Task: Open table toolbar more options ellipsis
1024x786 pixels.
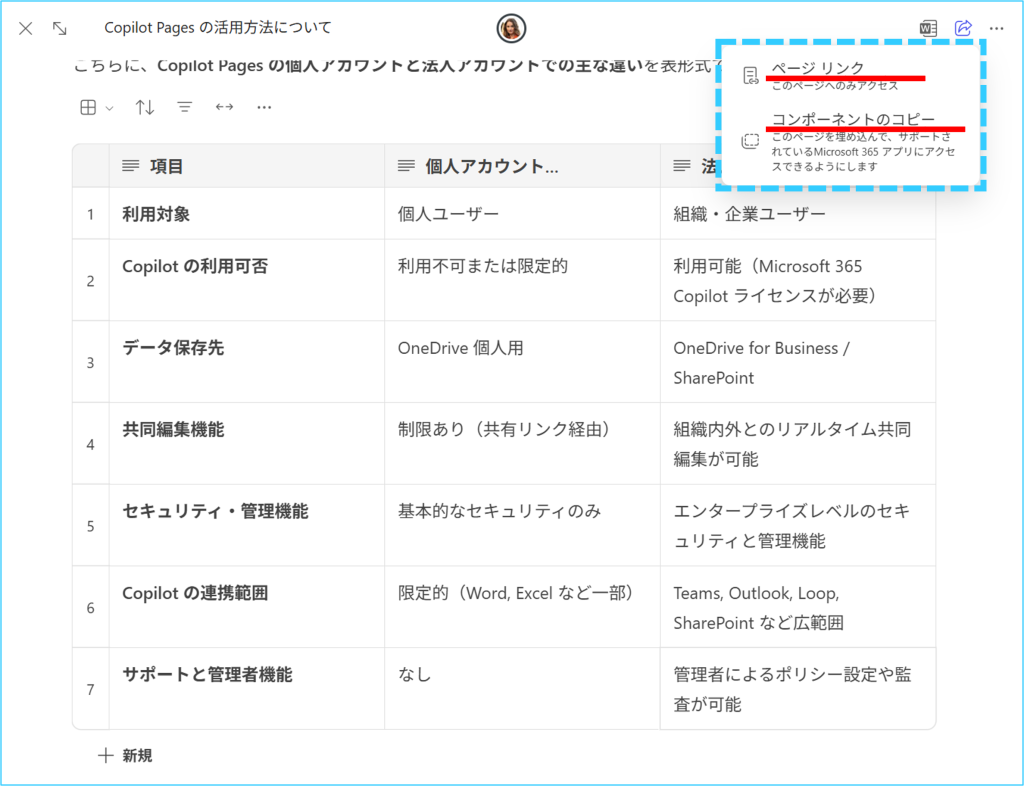Action: click(264, 107)
